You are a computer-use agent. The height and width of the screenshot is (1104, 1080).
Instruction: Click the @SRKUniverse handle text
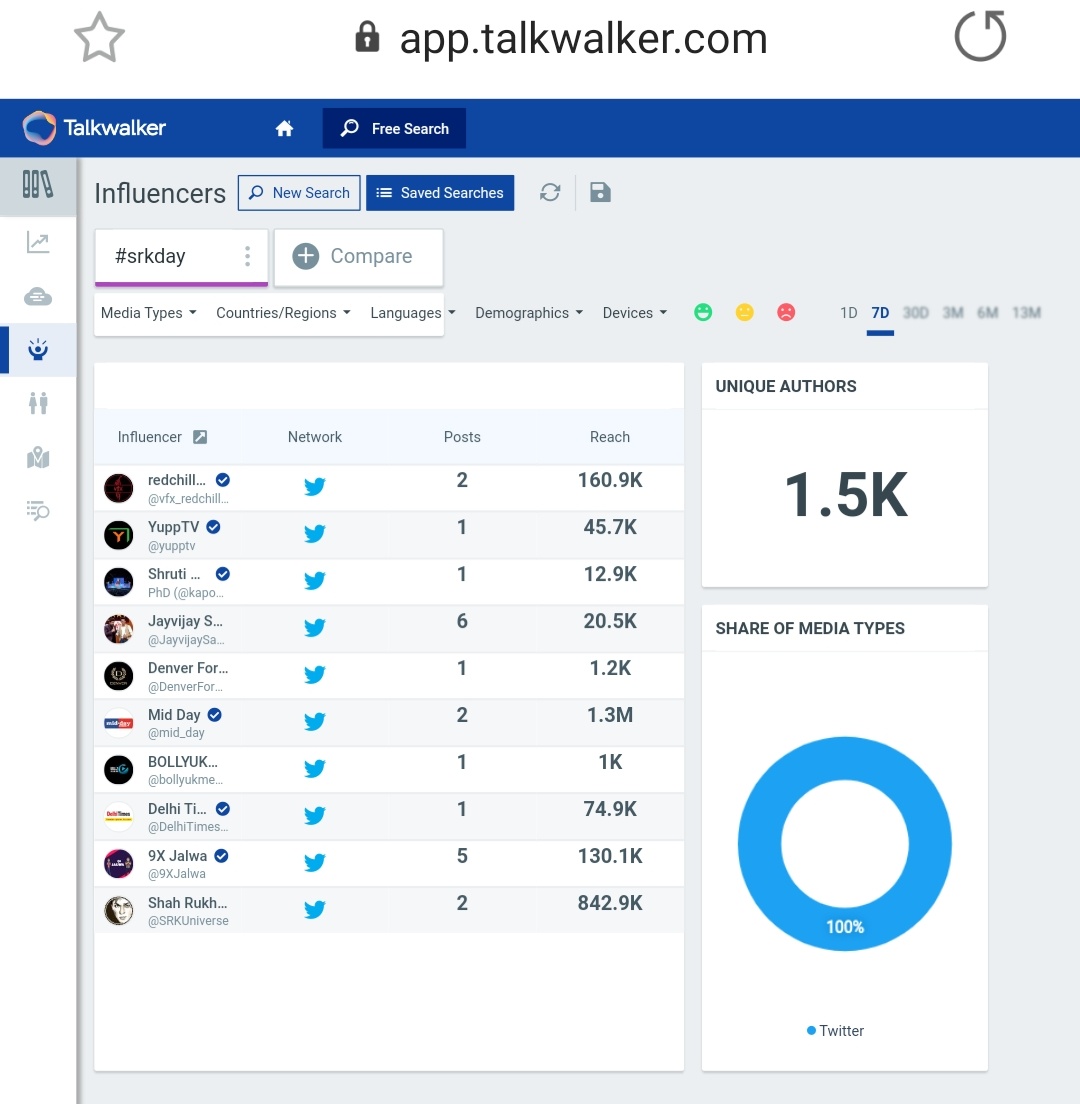coord(188,921)
